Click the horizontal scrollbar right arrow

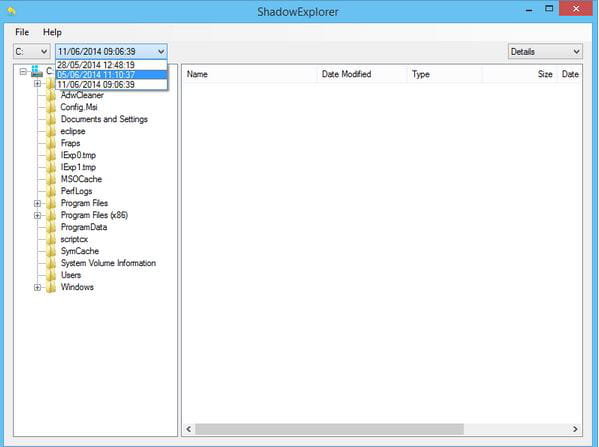click(575, 429)
